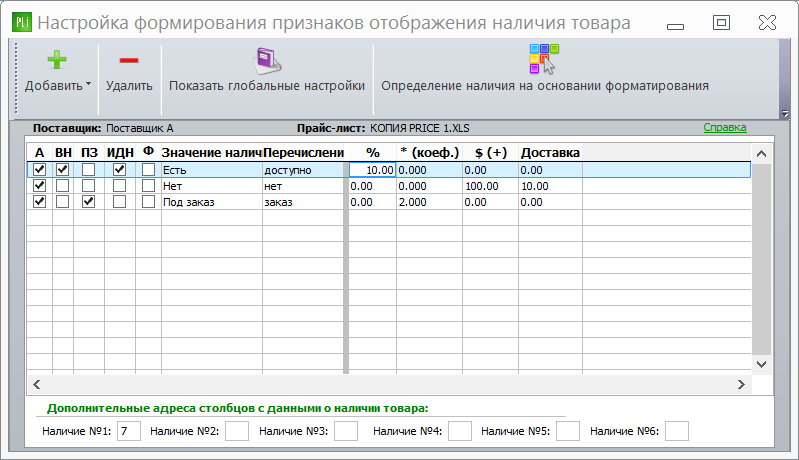Image resolution: width=799 pixels, height=460 pixels.
Task: Click the доступно enumeration cell
Action: click(x=303, y=170)
